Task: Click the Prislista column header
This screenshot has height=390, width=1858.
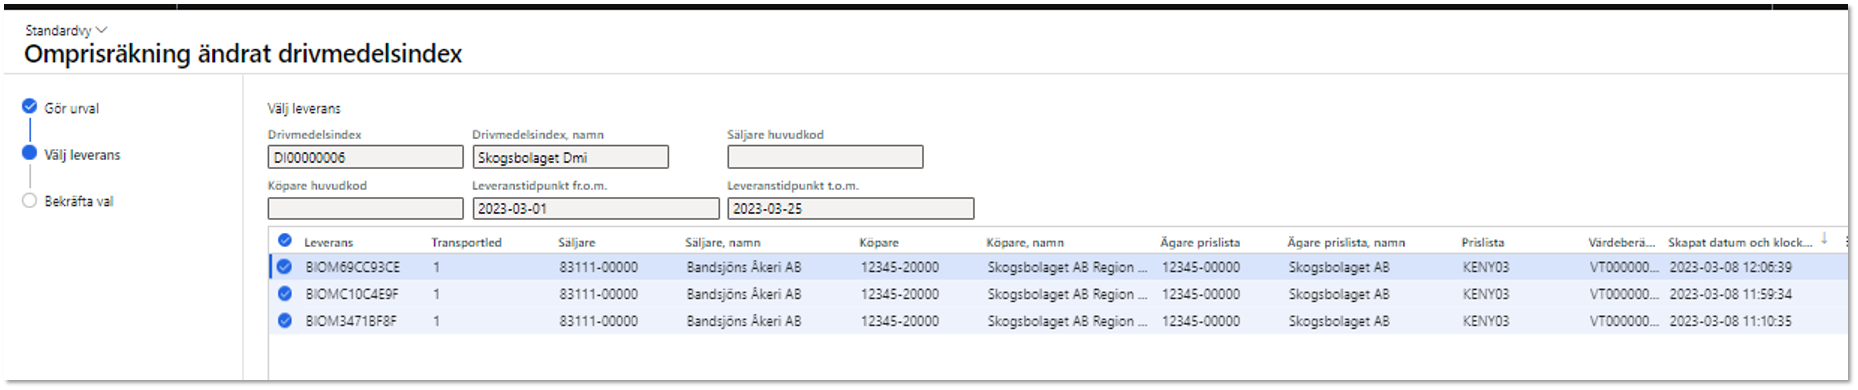Action: [1482, 242]
